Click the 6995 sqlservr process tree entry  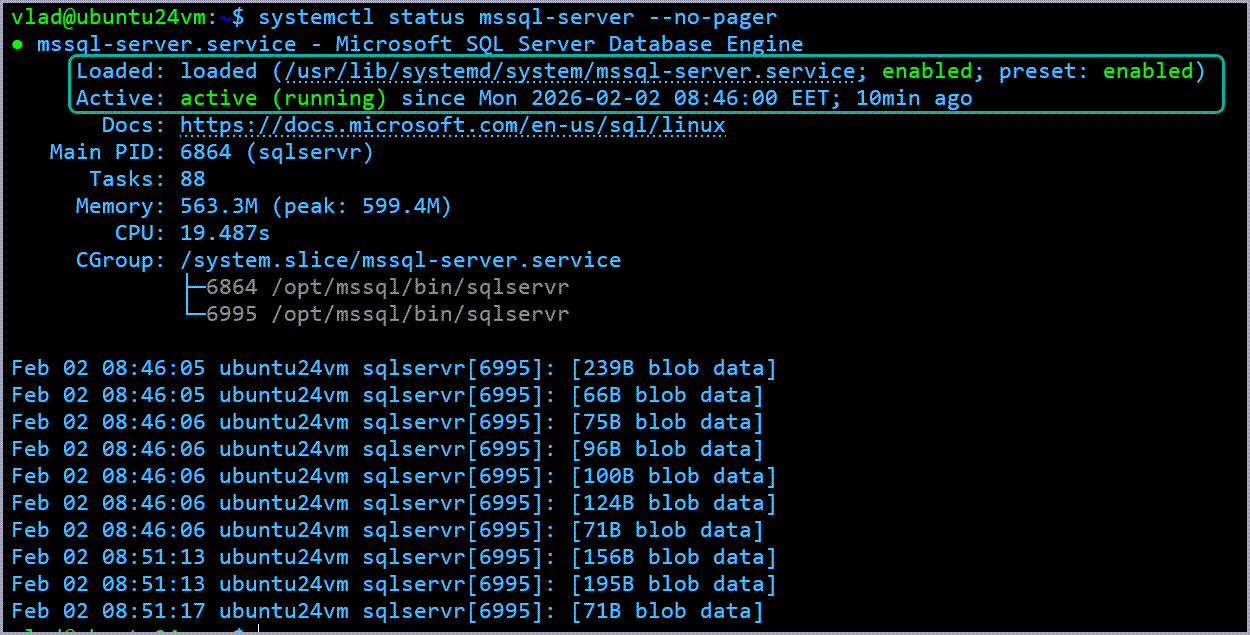(x=387, y=315)
